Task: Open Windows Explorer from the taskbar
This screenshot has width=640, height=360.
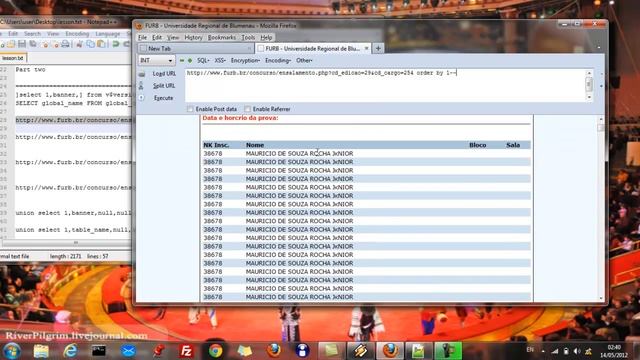Action: (x=41, y=351)
